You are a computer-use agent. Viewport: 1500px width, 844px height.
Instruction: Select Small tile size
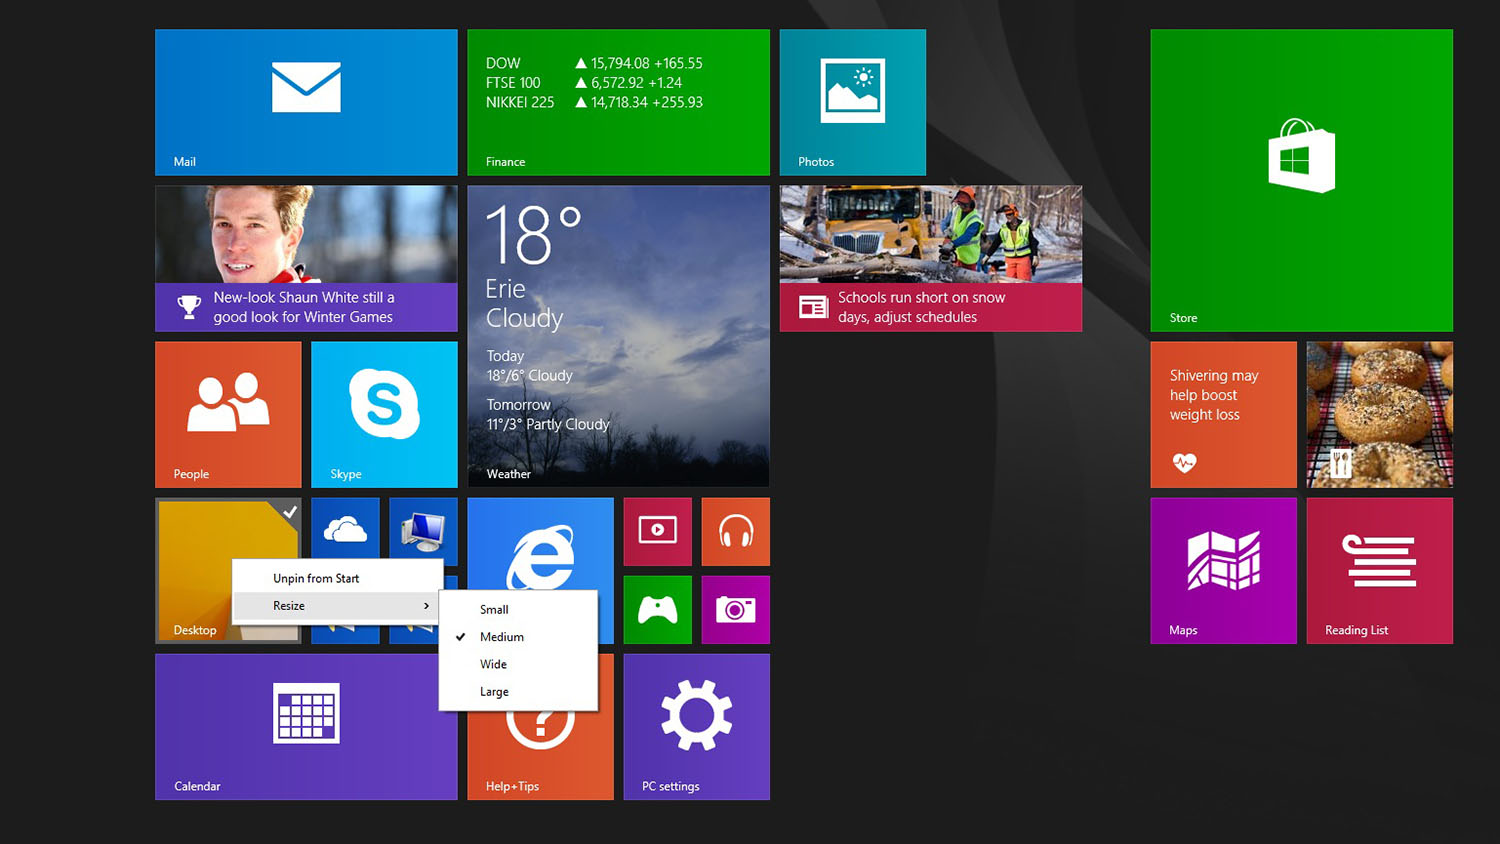518,609
